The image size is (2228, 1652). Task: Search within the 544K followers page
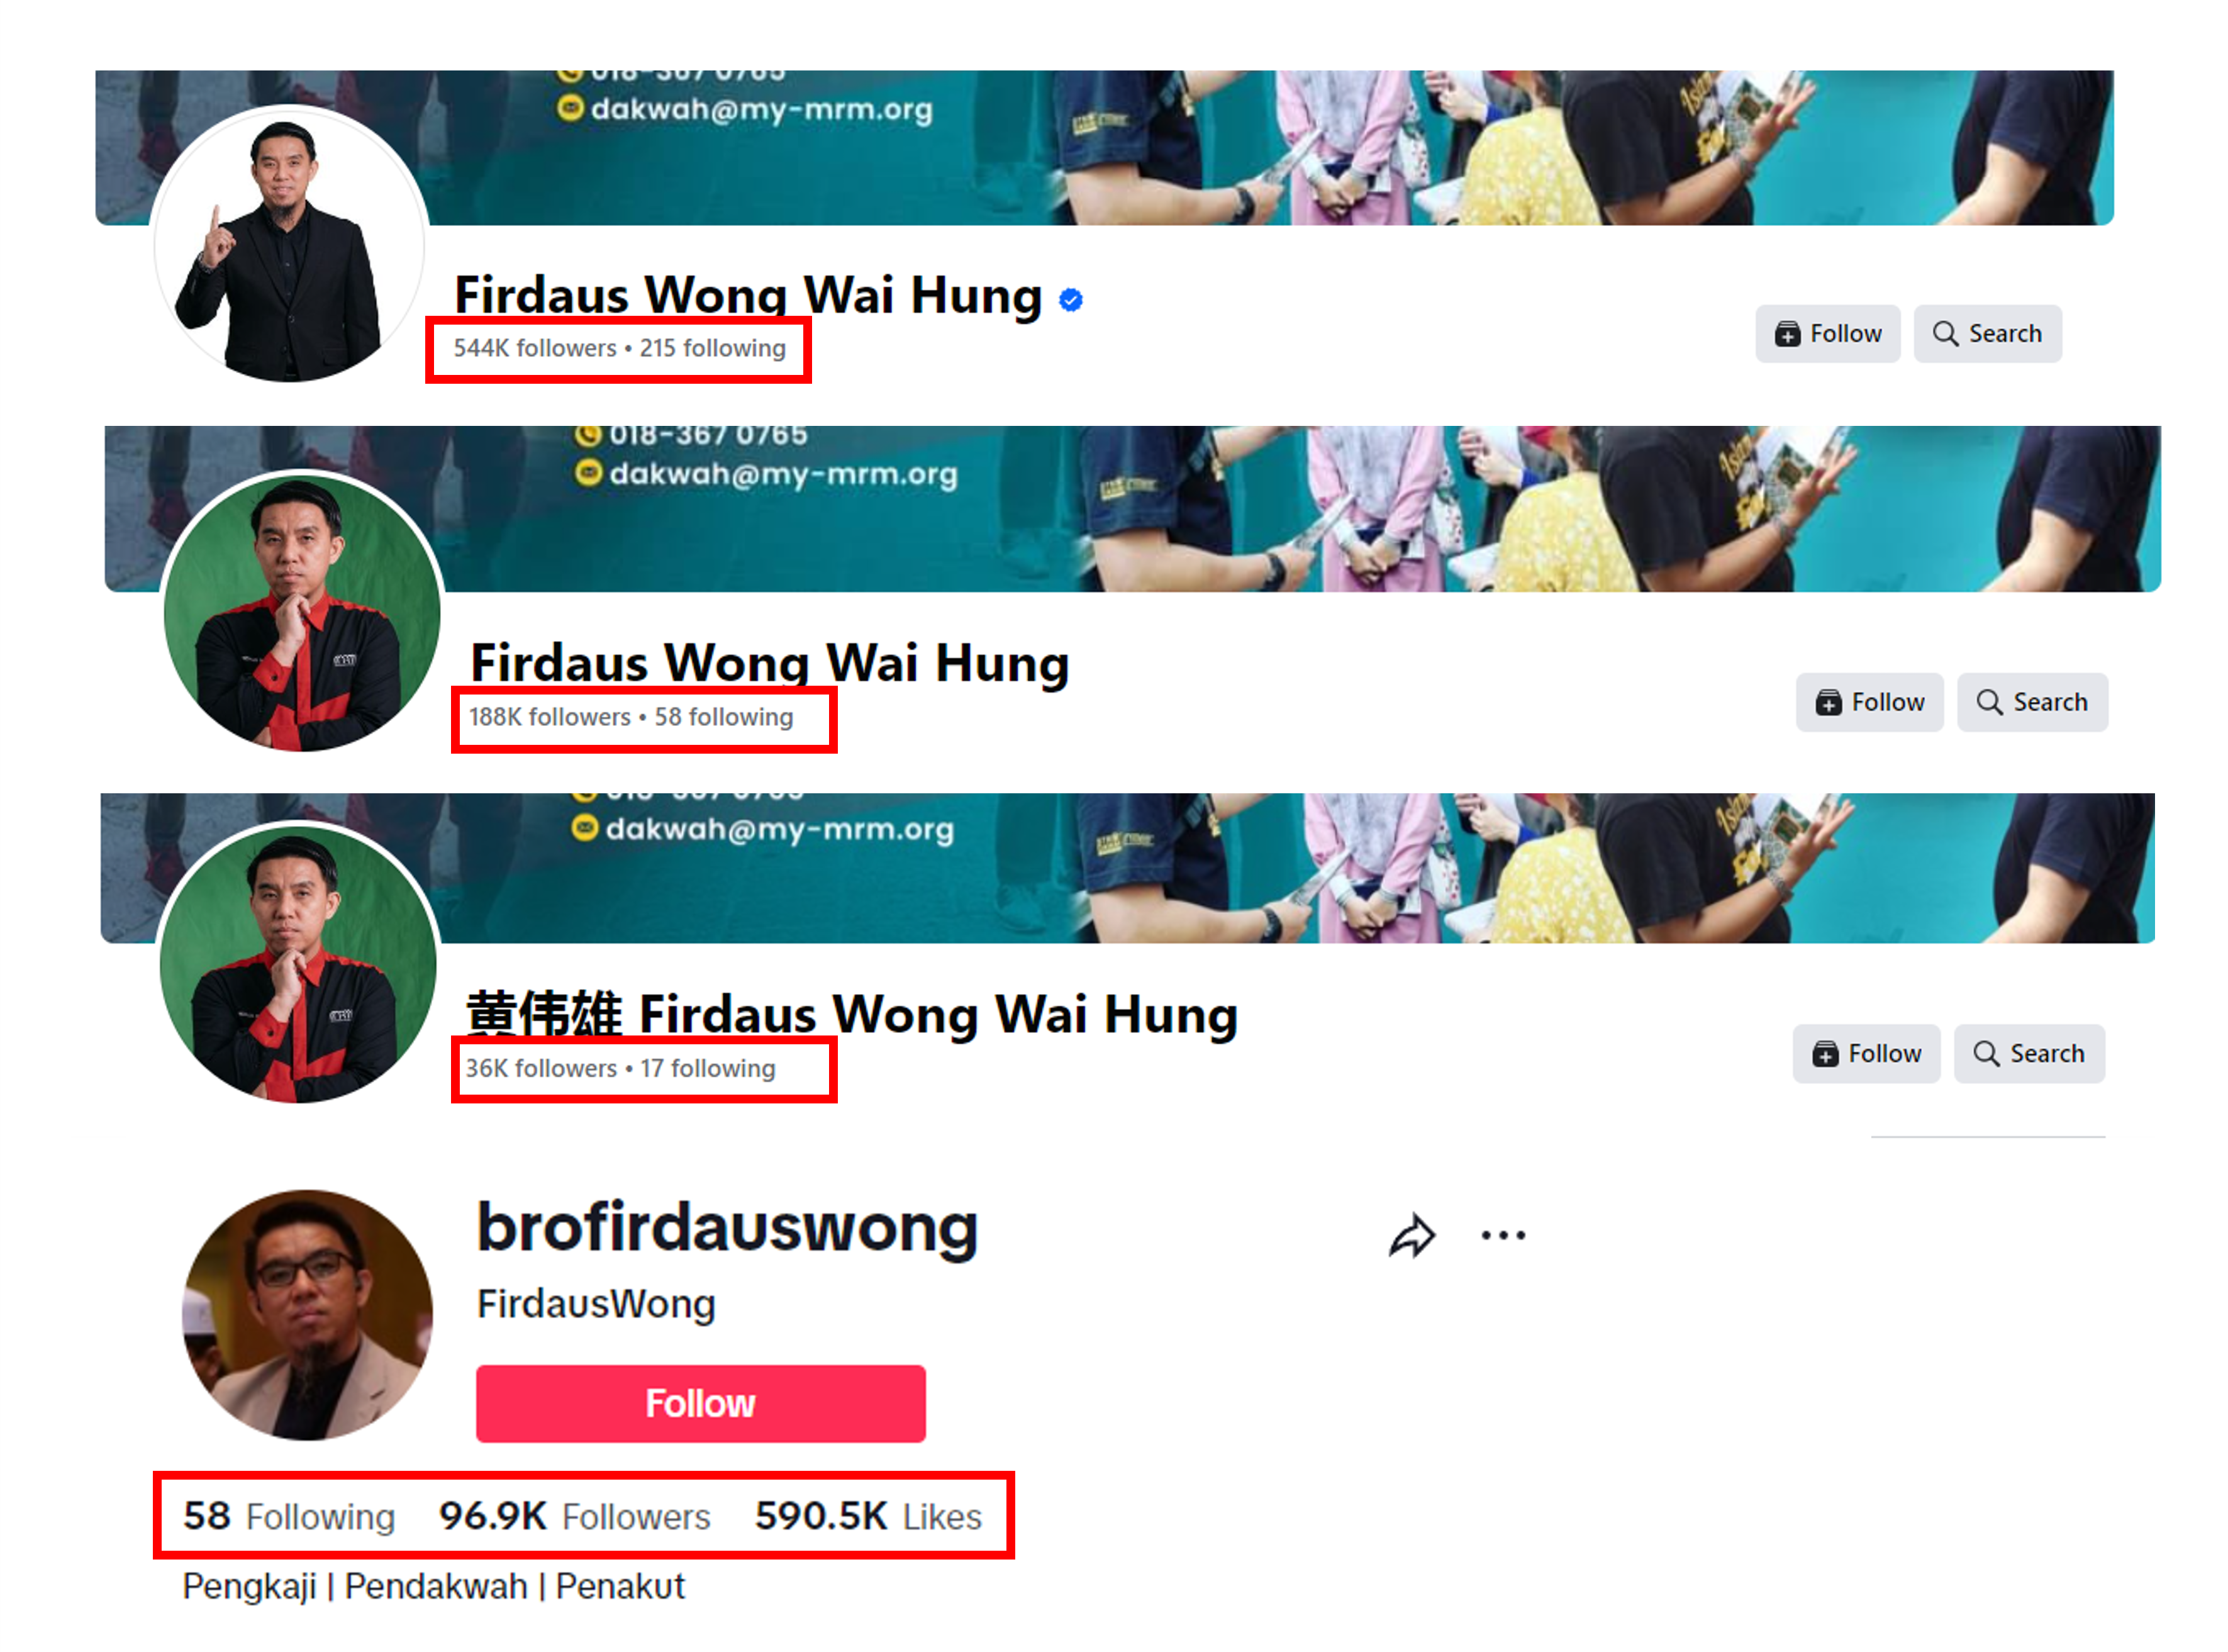1987,333
